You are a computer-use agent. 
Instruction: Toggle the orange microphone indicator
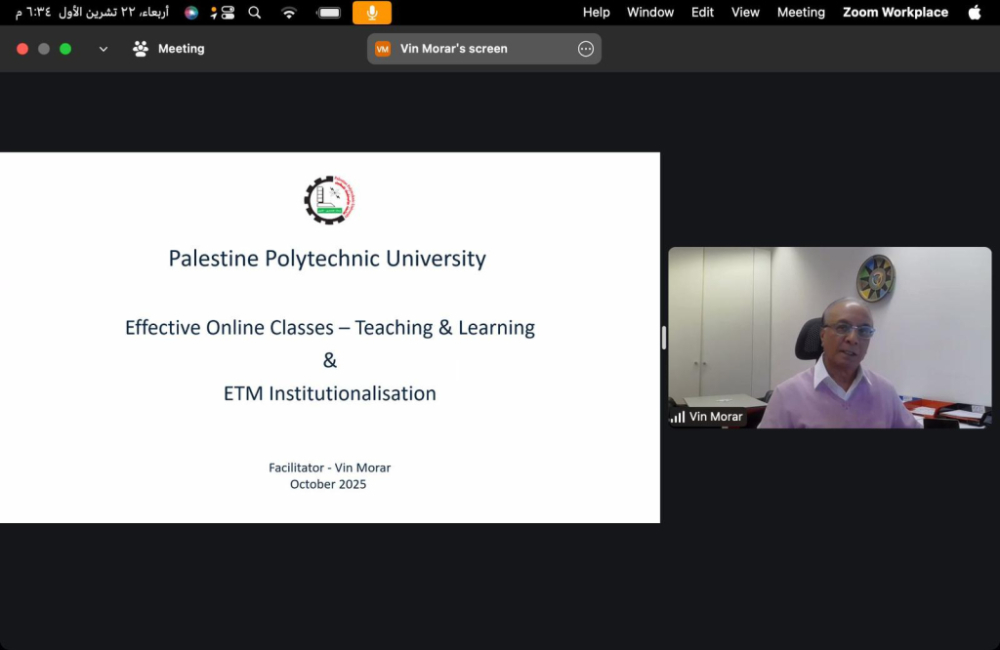pyautogui.click(x=372, y=13)
